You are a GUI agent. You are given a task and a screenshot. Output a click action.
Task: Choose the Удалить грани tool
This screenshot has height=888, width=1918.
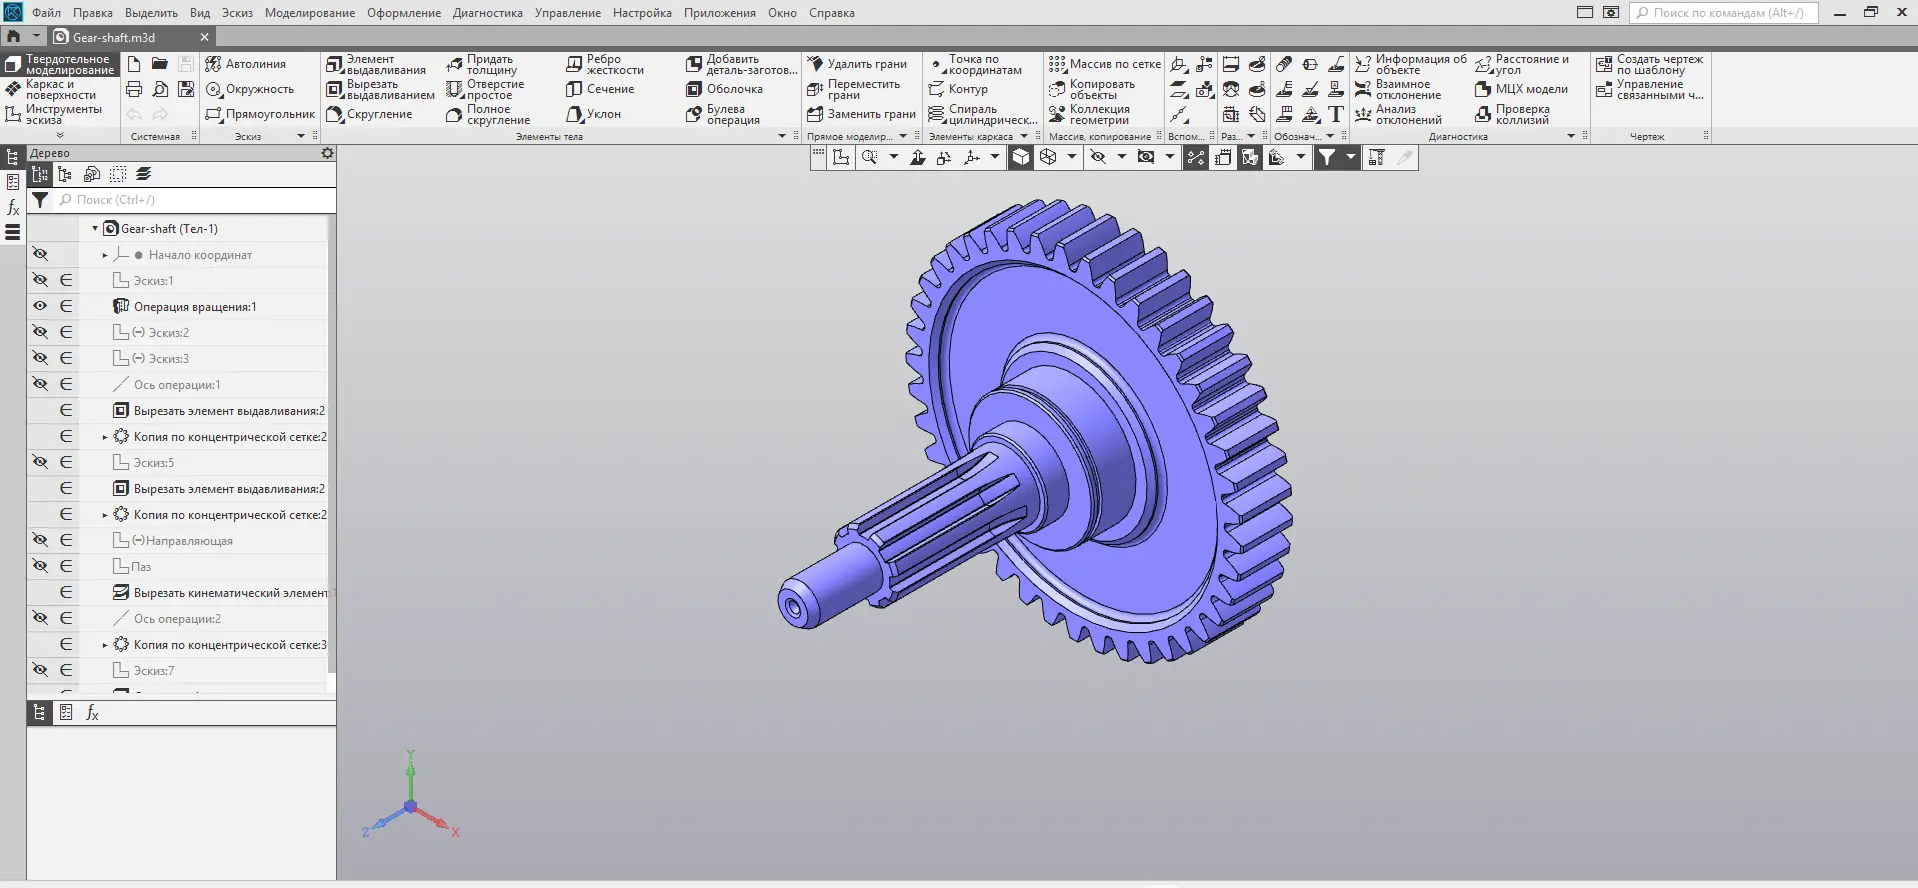point(857,64)
